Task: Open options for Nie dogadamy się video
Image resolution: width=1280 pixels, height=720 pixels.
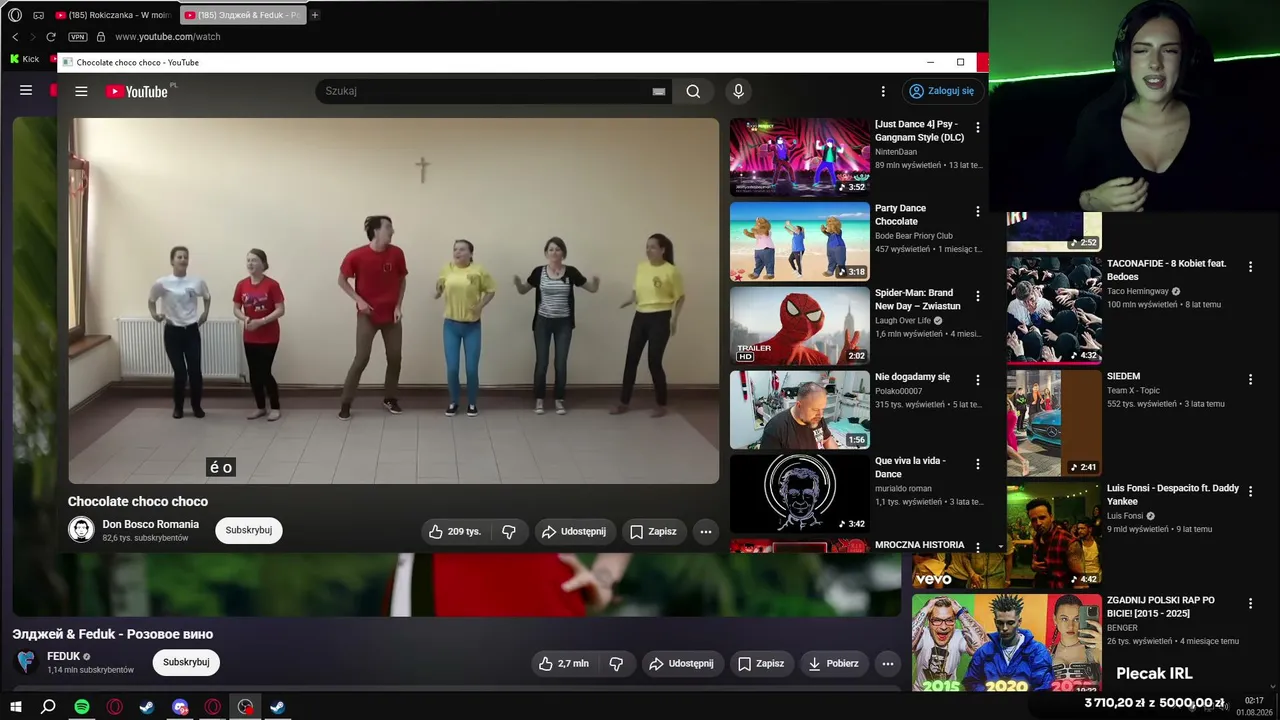Action: [977, 380]
